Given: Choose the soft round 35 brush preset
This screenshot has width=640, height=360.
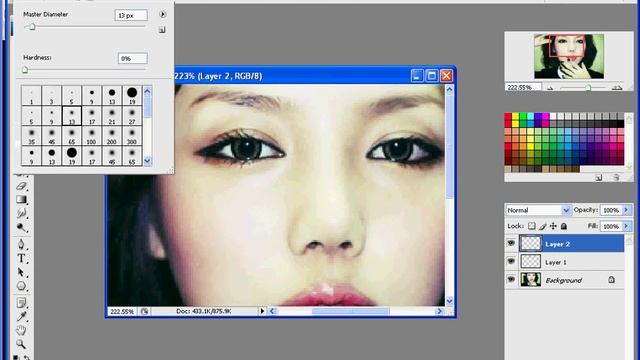Looking at the screenshot, I should click(x=31, y=136).
